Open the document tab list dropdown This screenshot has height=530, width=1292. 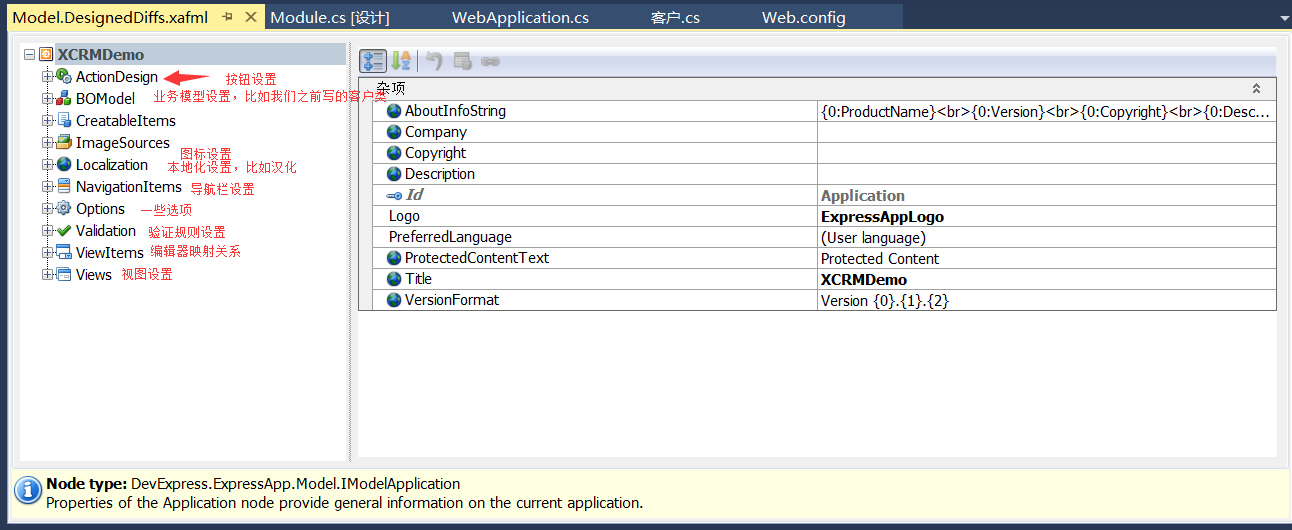tap(1283, 18)
